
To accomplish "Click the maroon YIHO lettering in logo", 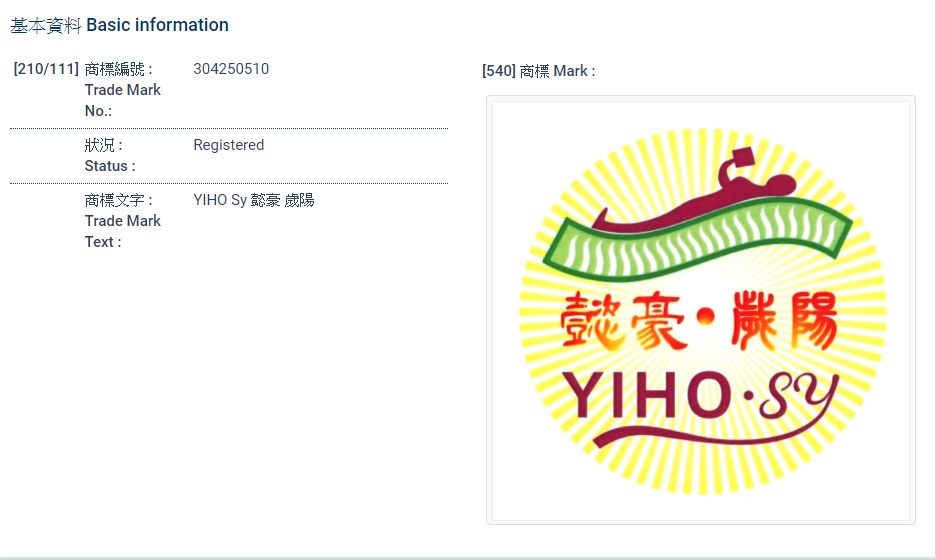I will tap(646, 395).
